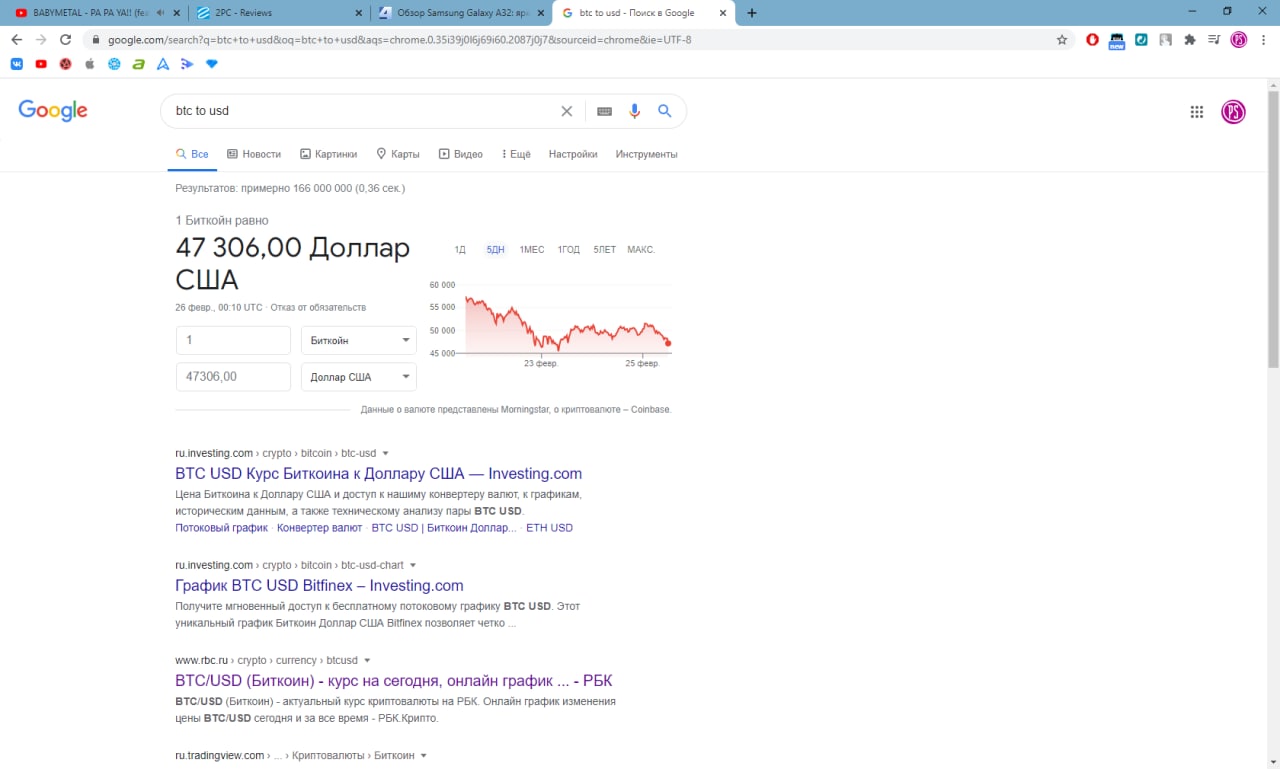This screenshot has width=1280, height=769.
Task: Expand options arrow for tradingview result
Action: click(x=424, y=756)
